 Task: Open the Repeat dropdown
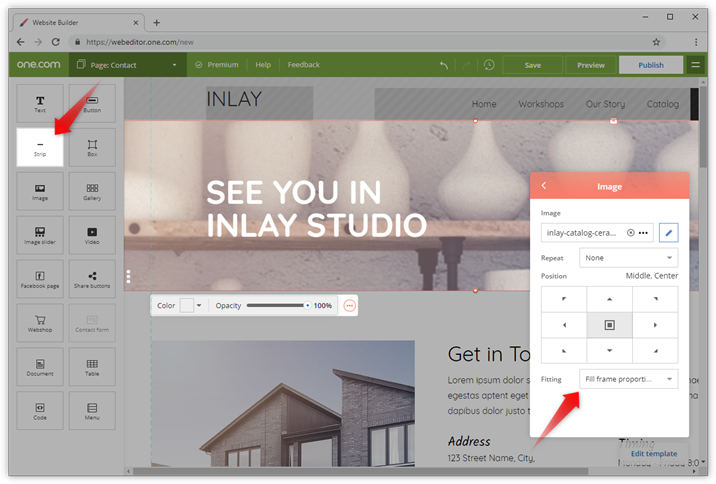pyautogui.click(x=628, y=258)
